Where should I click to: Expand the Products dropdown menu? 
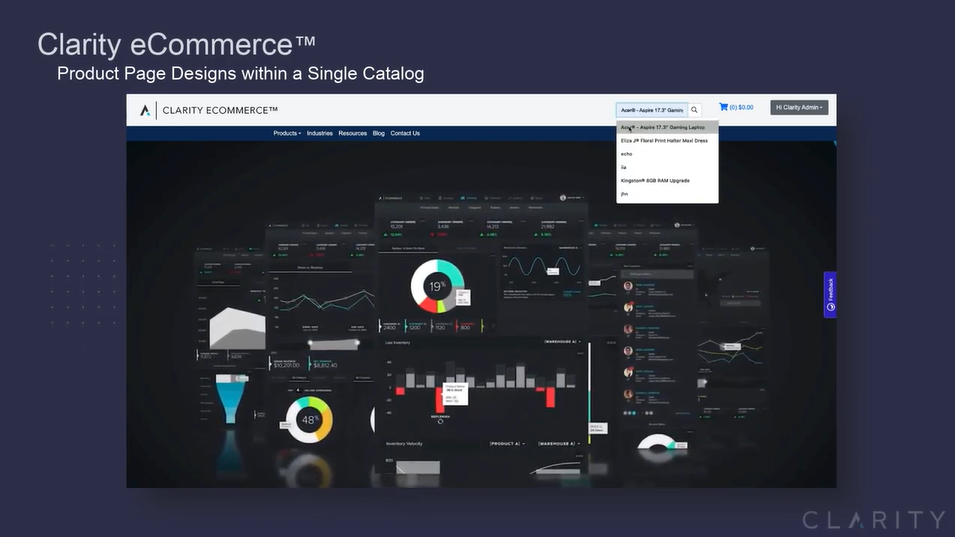click(287, 133)
